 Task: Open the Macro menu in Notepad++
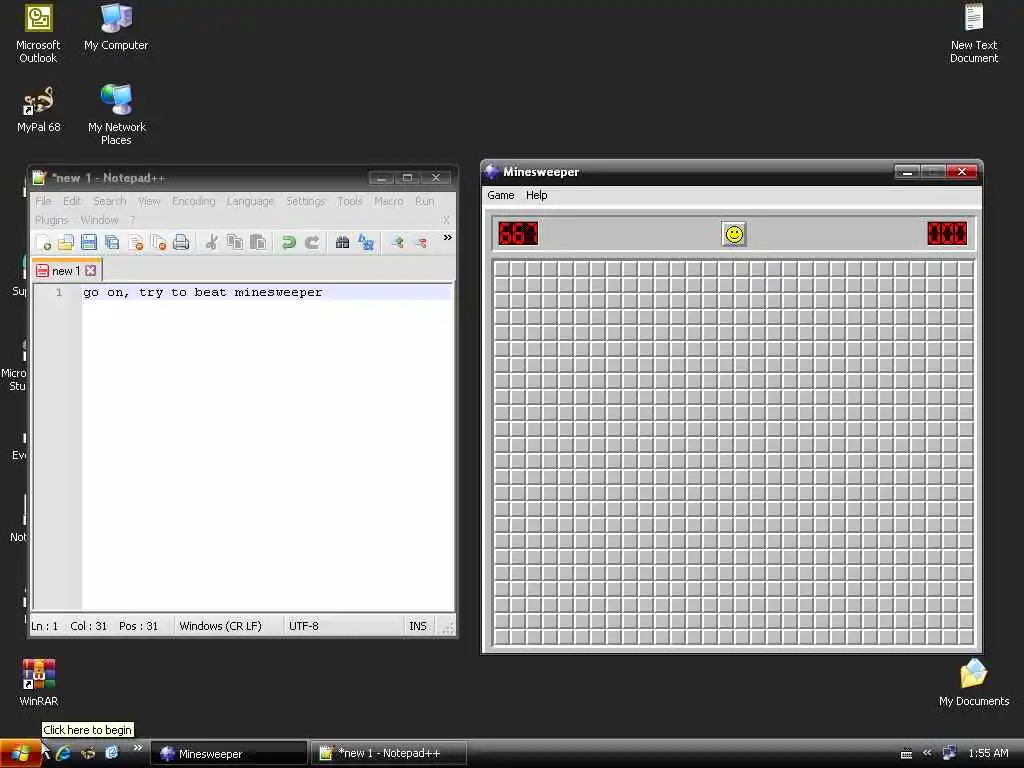coord(389,201)
